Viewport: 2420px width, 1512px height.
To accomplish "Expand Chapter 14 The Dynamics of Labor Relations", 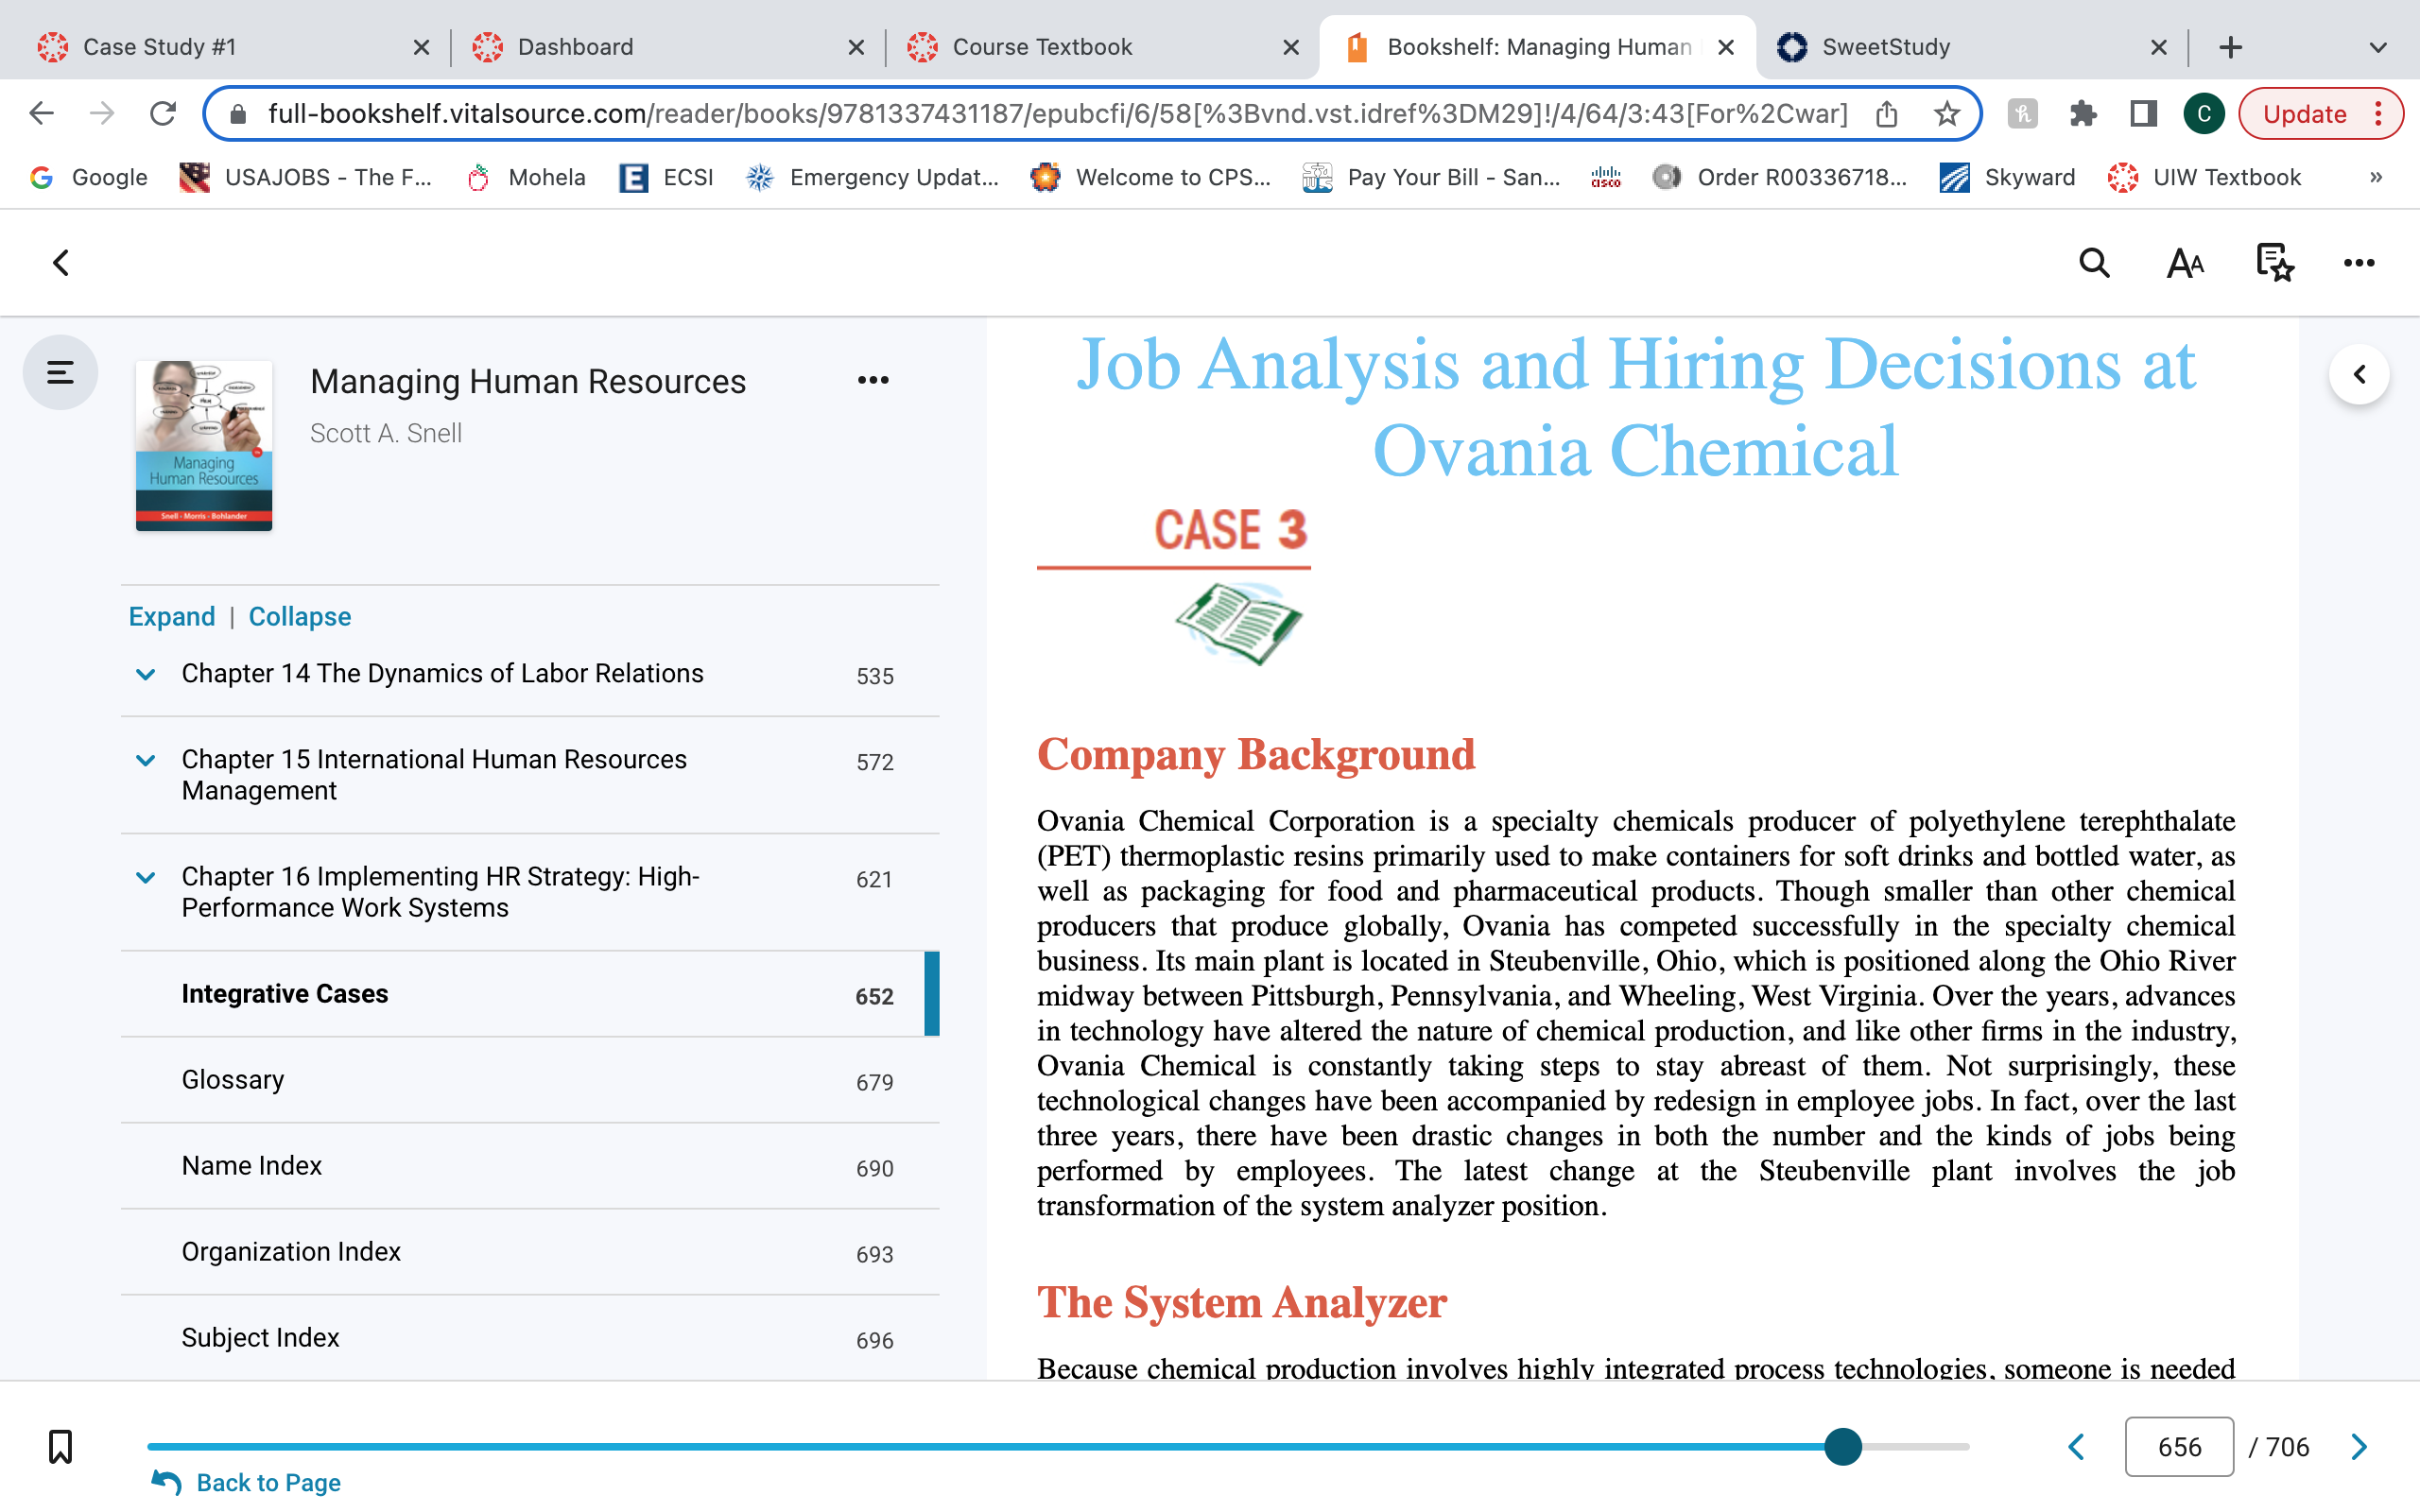I will (x=145, y=674).
